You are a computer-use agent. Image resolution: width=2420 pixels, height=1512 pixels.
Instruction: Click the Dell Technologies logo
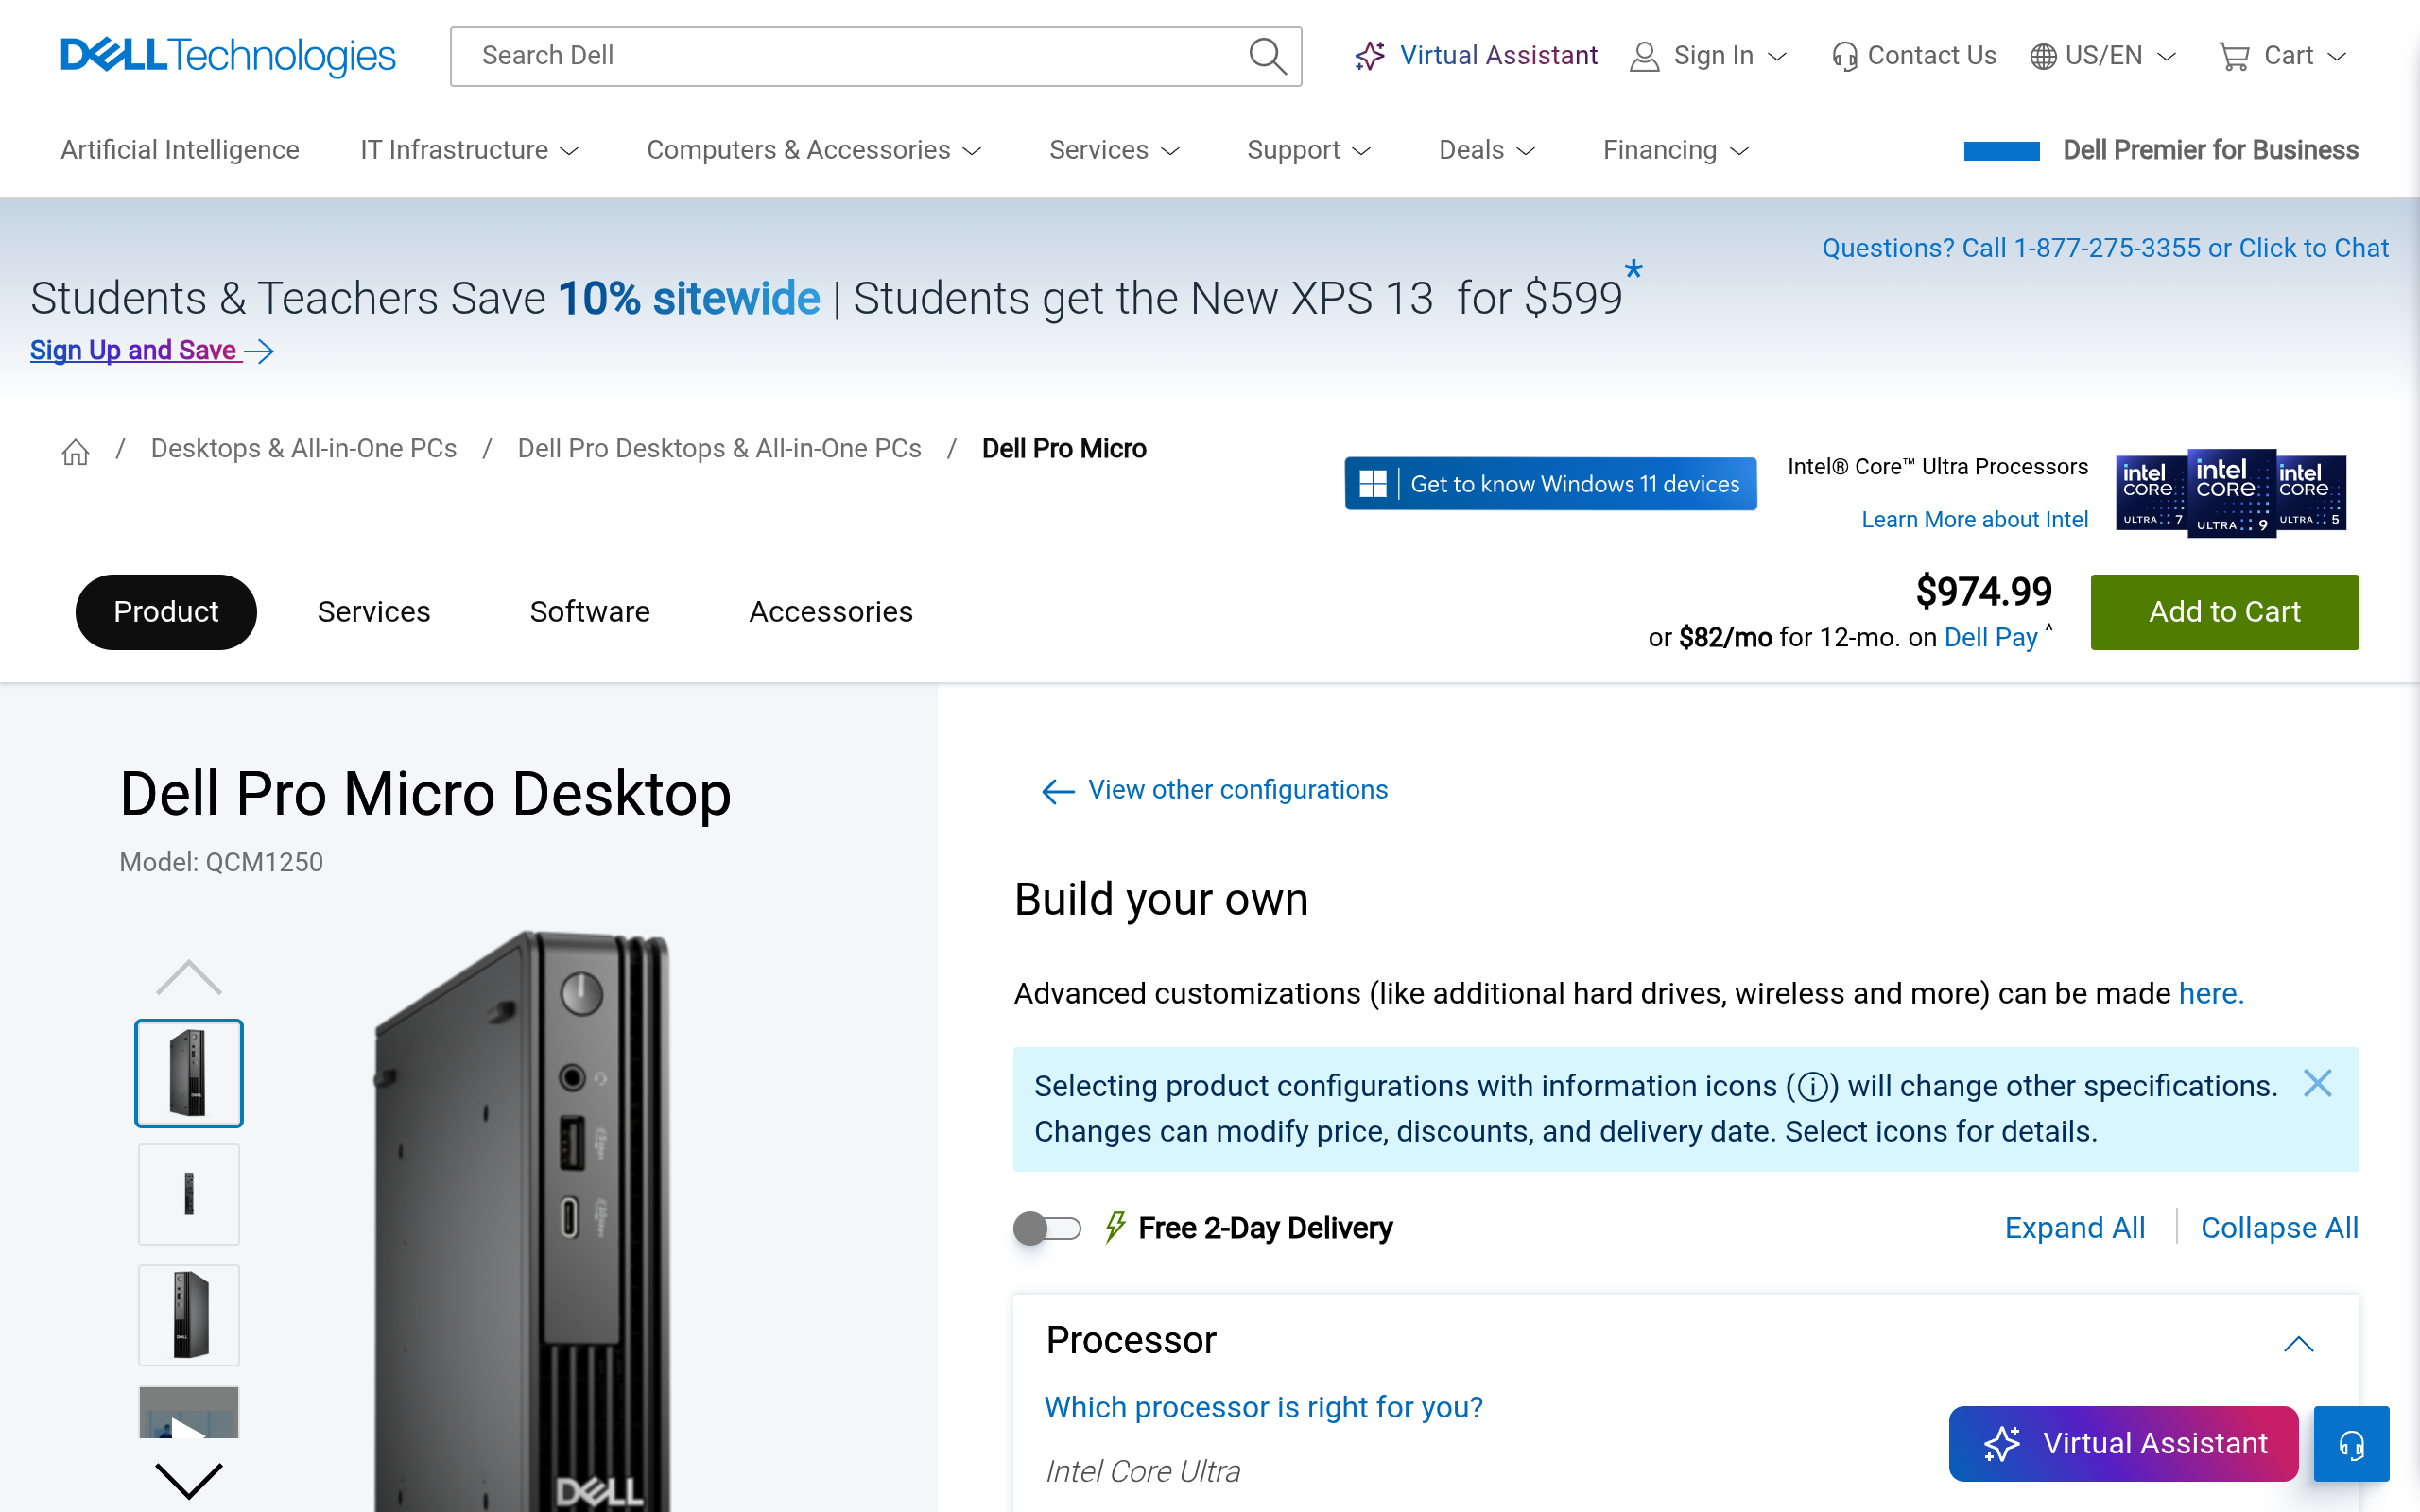(x=228, y=56)
